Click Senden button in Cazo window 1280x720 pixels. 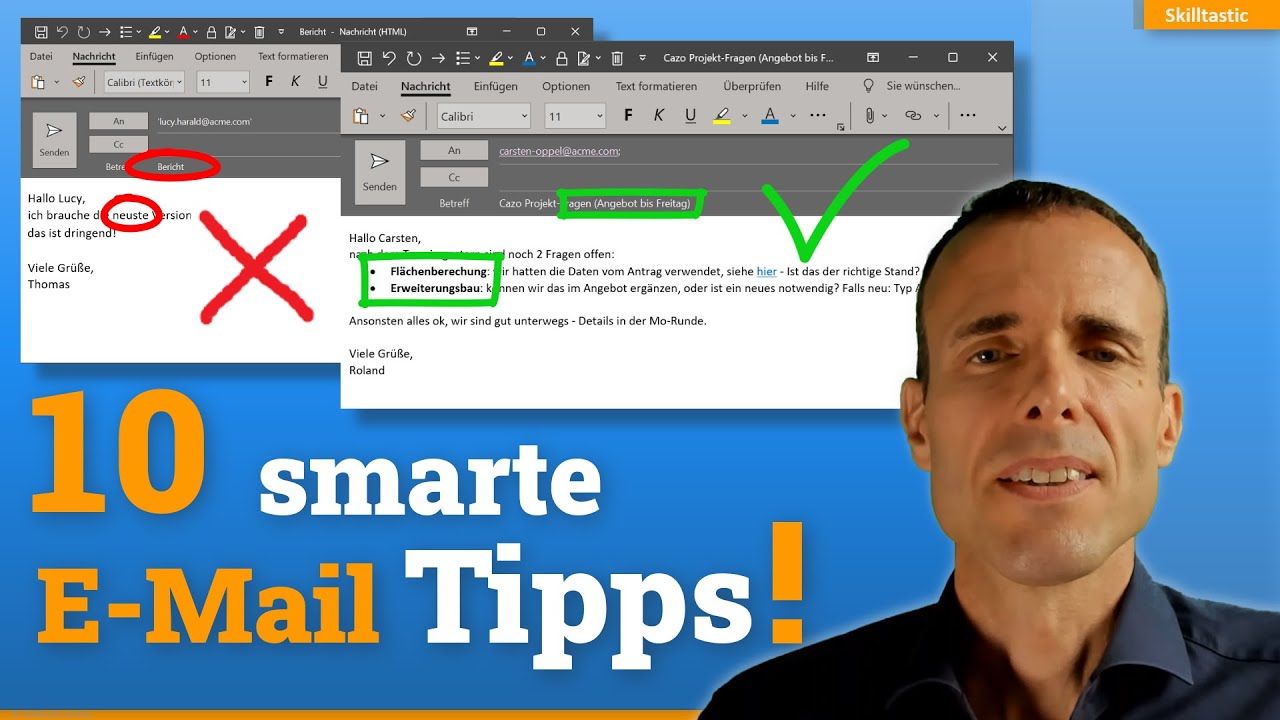380,172
